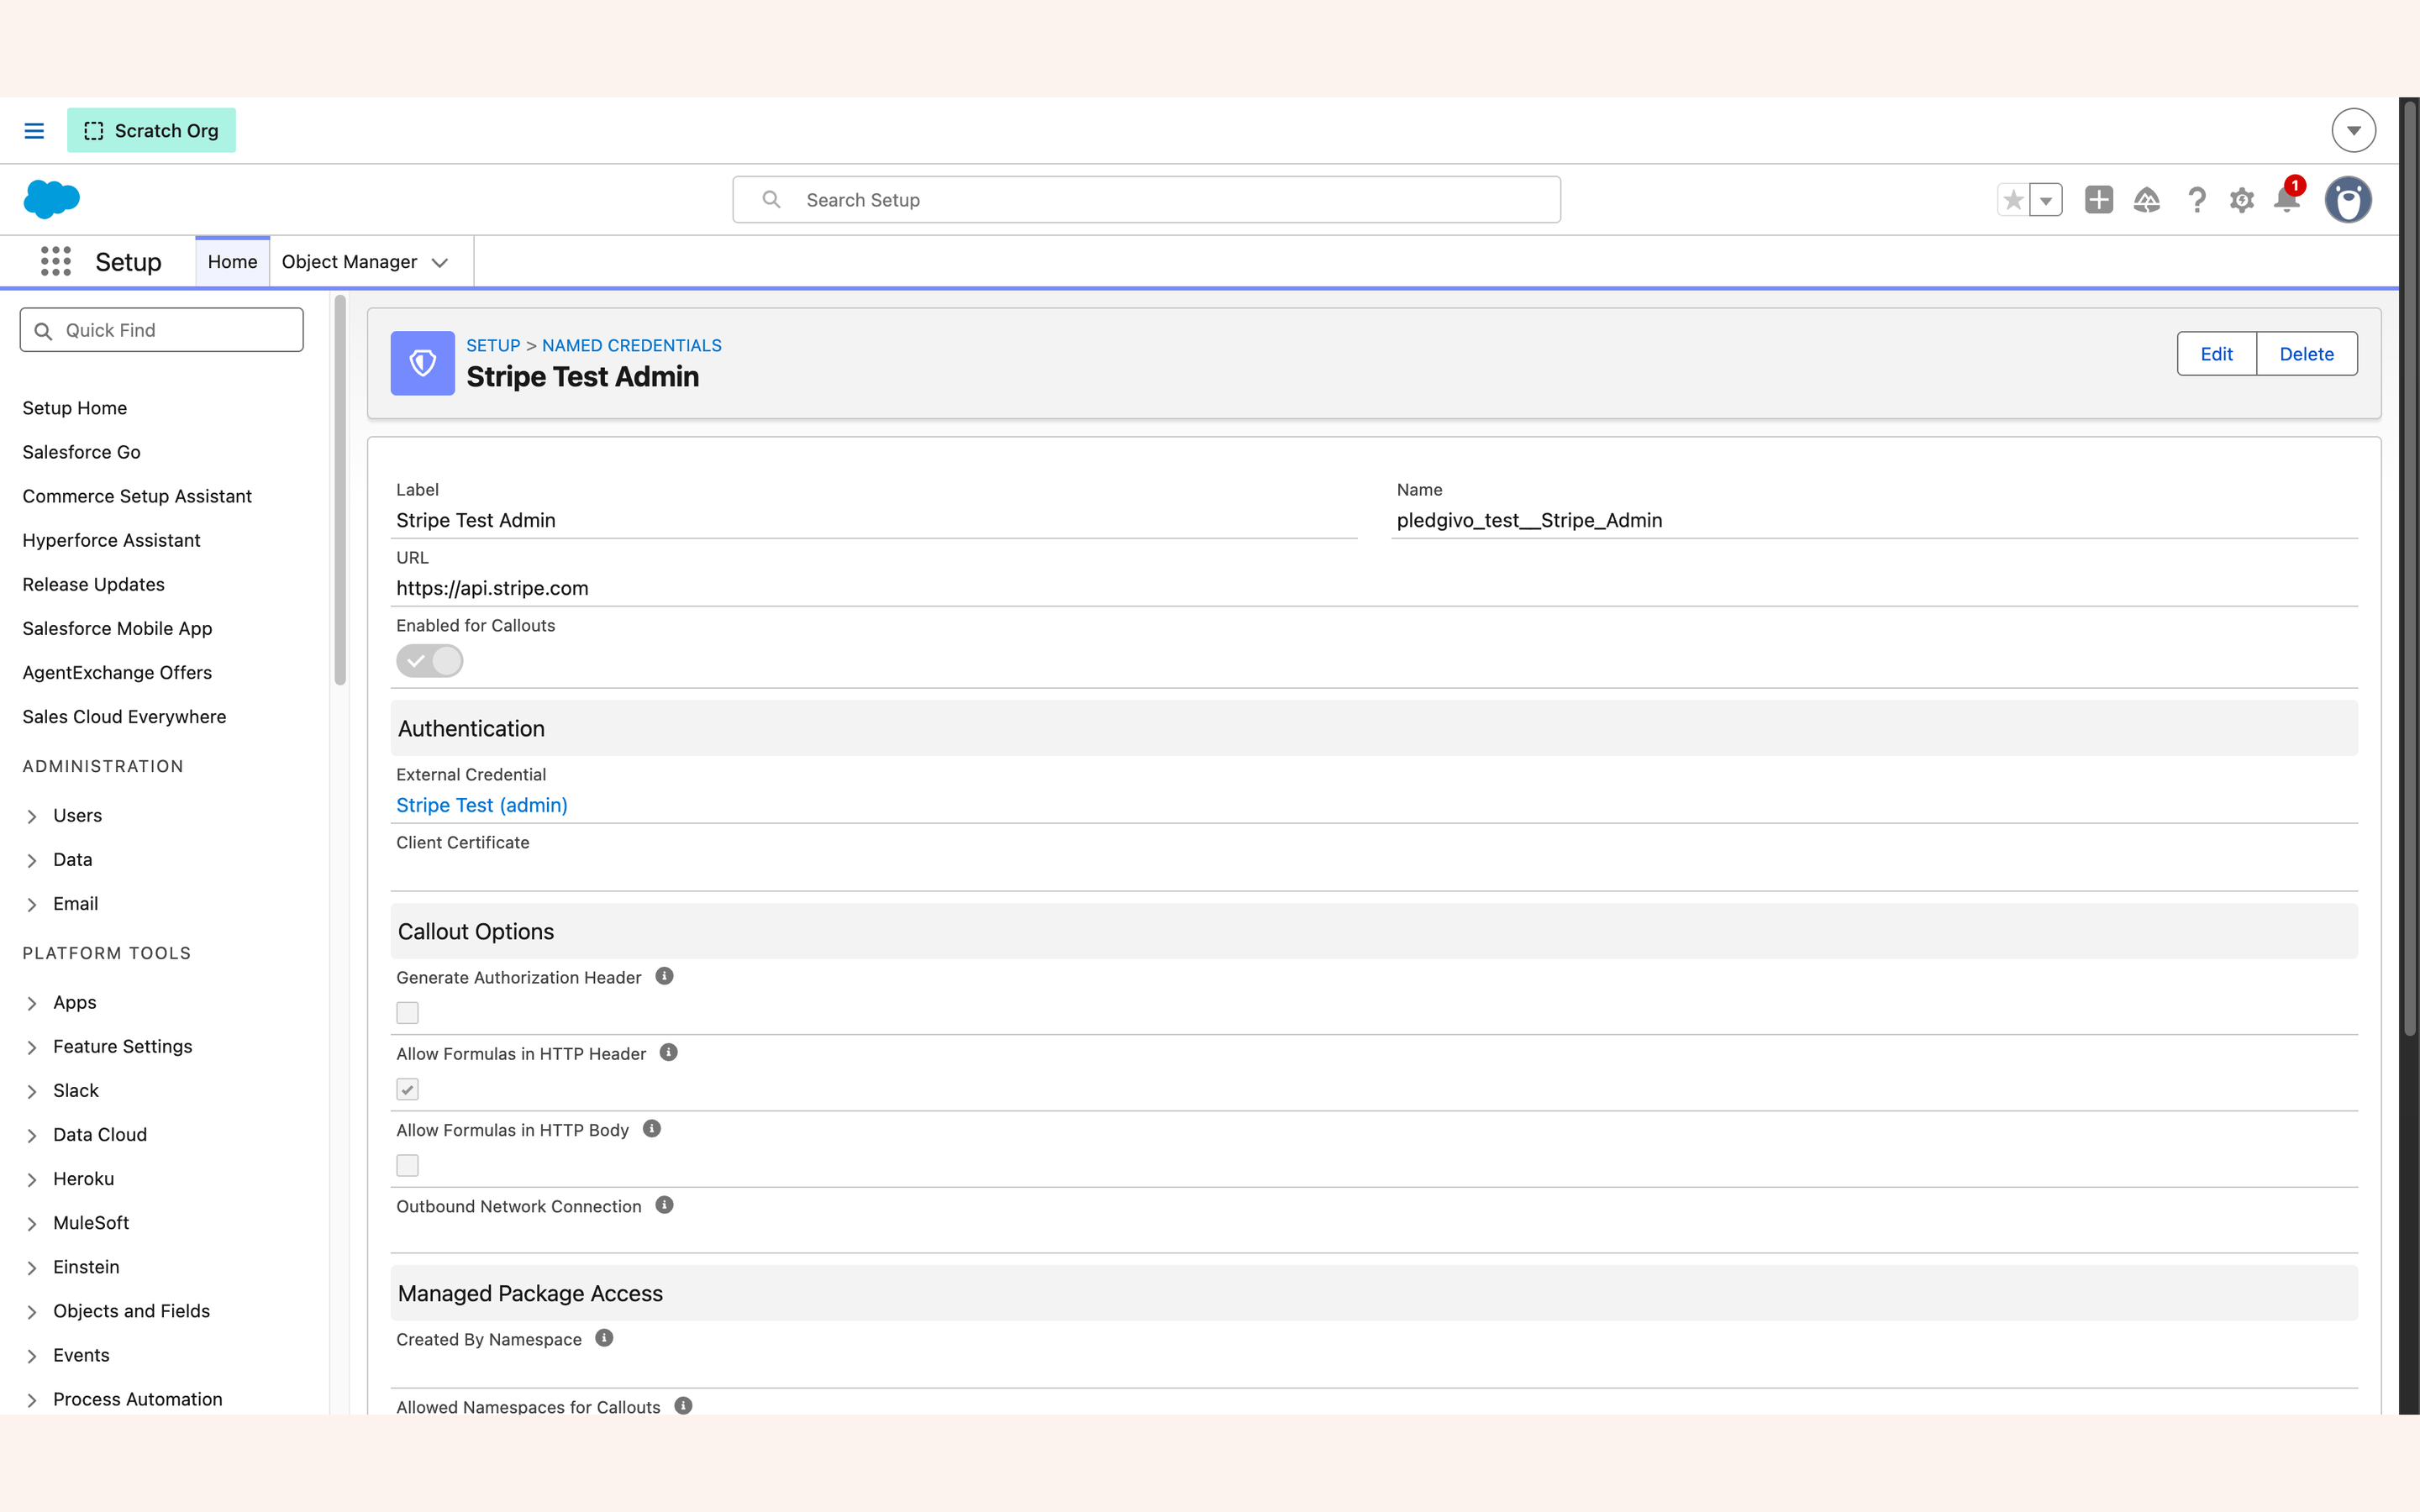This screenshot has height=1512, width=2420.
Task: Open the help question mark icon
Action: click(x=2196, y=200)
